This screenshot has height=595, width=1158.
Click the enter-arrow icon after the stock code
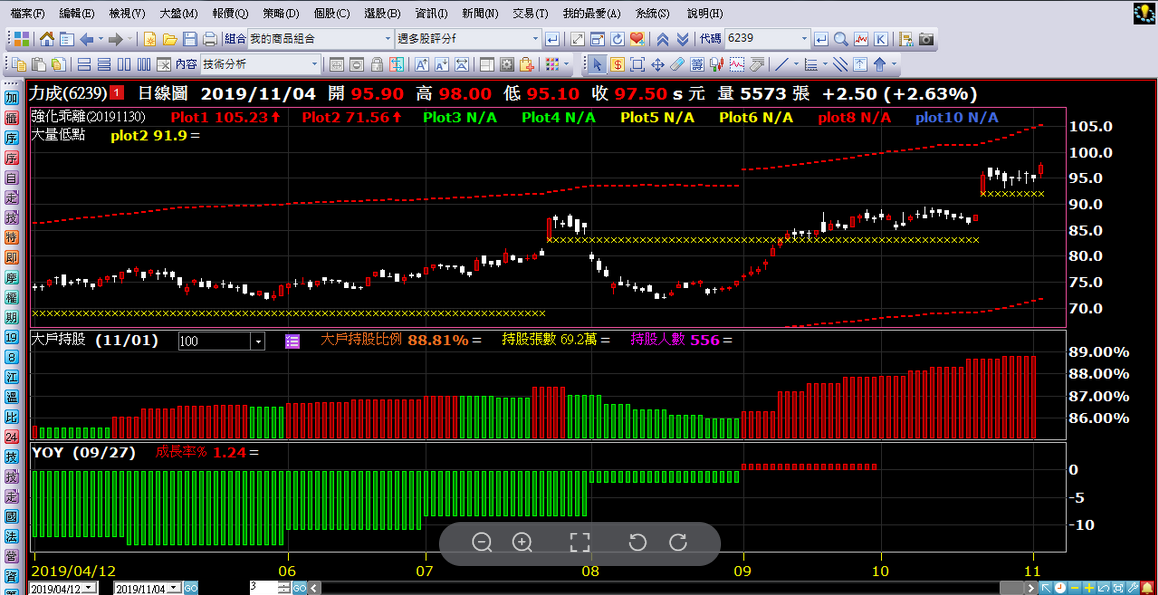(821, 38)
